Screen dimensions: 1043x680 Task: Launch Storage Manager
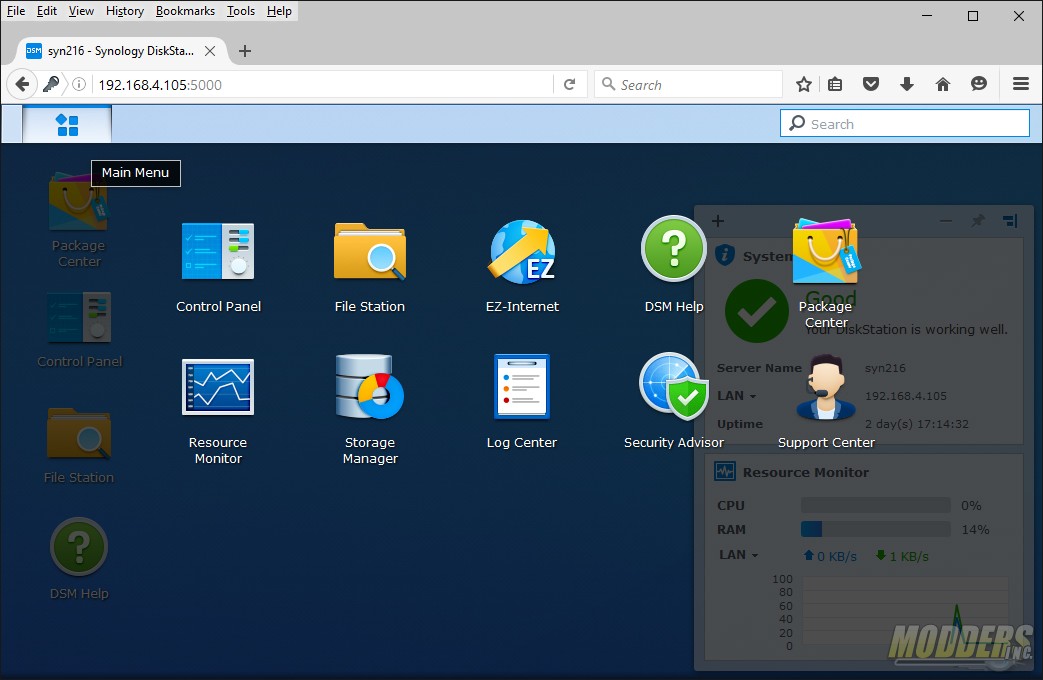click(370, 410)
